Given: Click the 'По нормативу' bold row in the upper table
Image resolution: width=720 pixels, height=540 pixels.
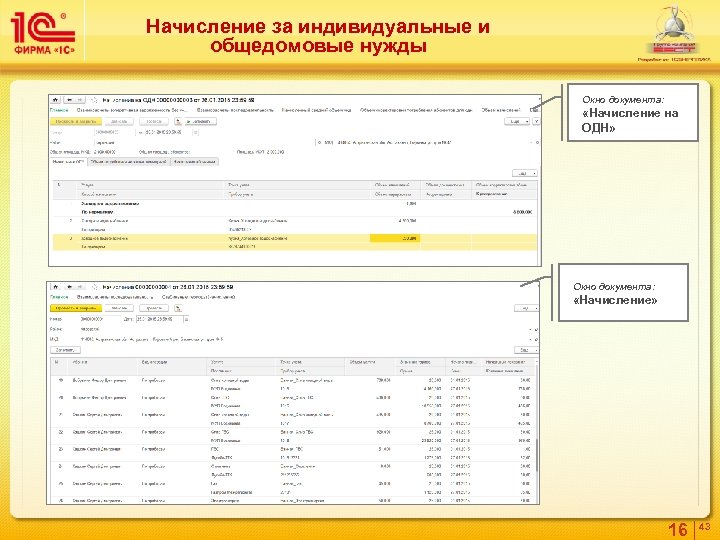Looking at the screenshot, I should click(x=294, y=212).
